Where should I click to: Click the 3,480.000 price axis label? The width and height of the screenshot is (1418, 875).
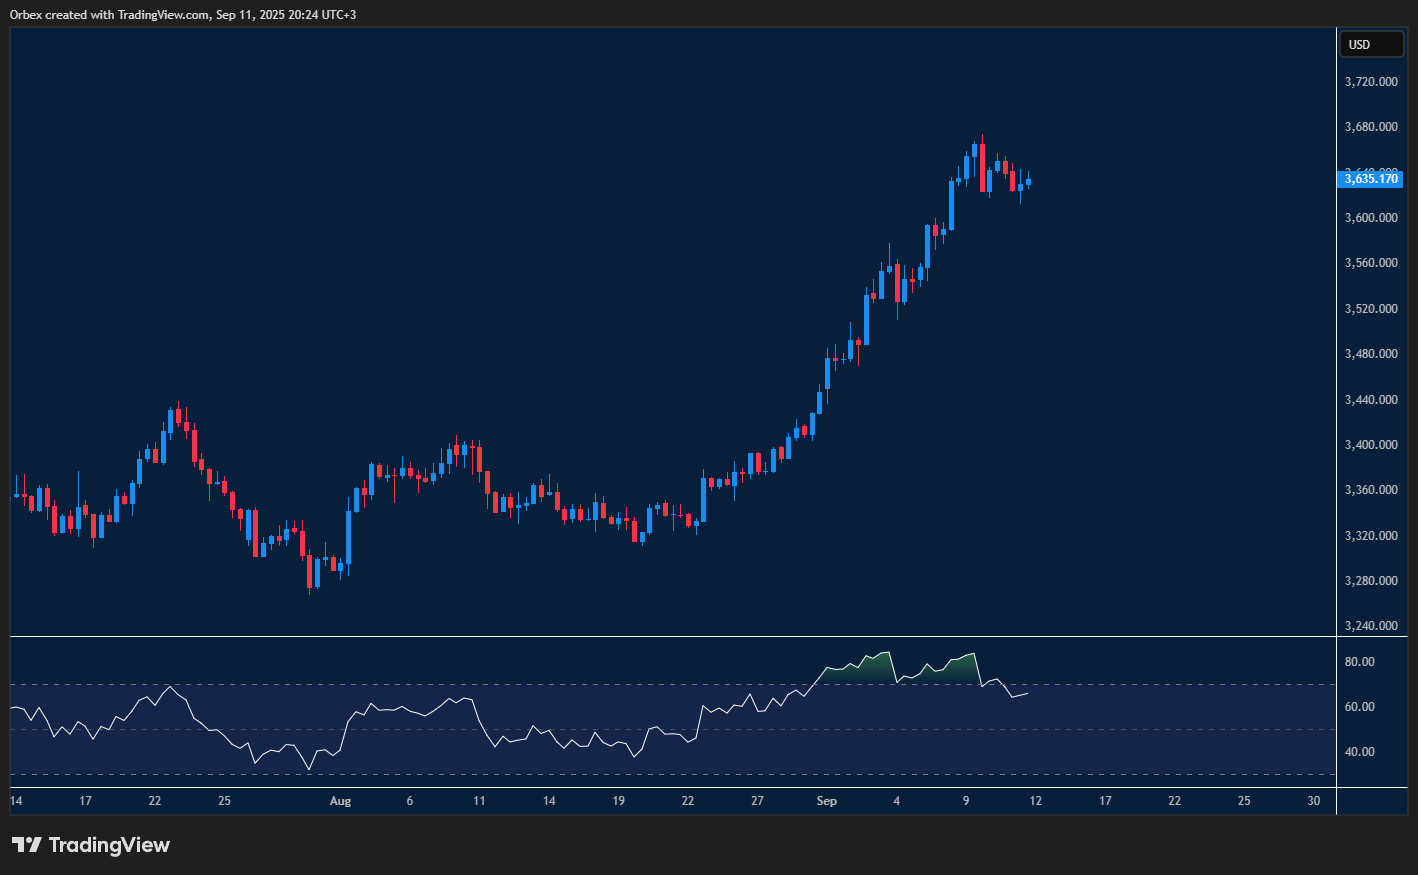click(x=1371, y=354)
